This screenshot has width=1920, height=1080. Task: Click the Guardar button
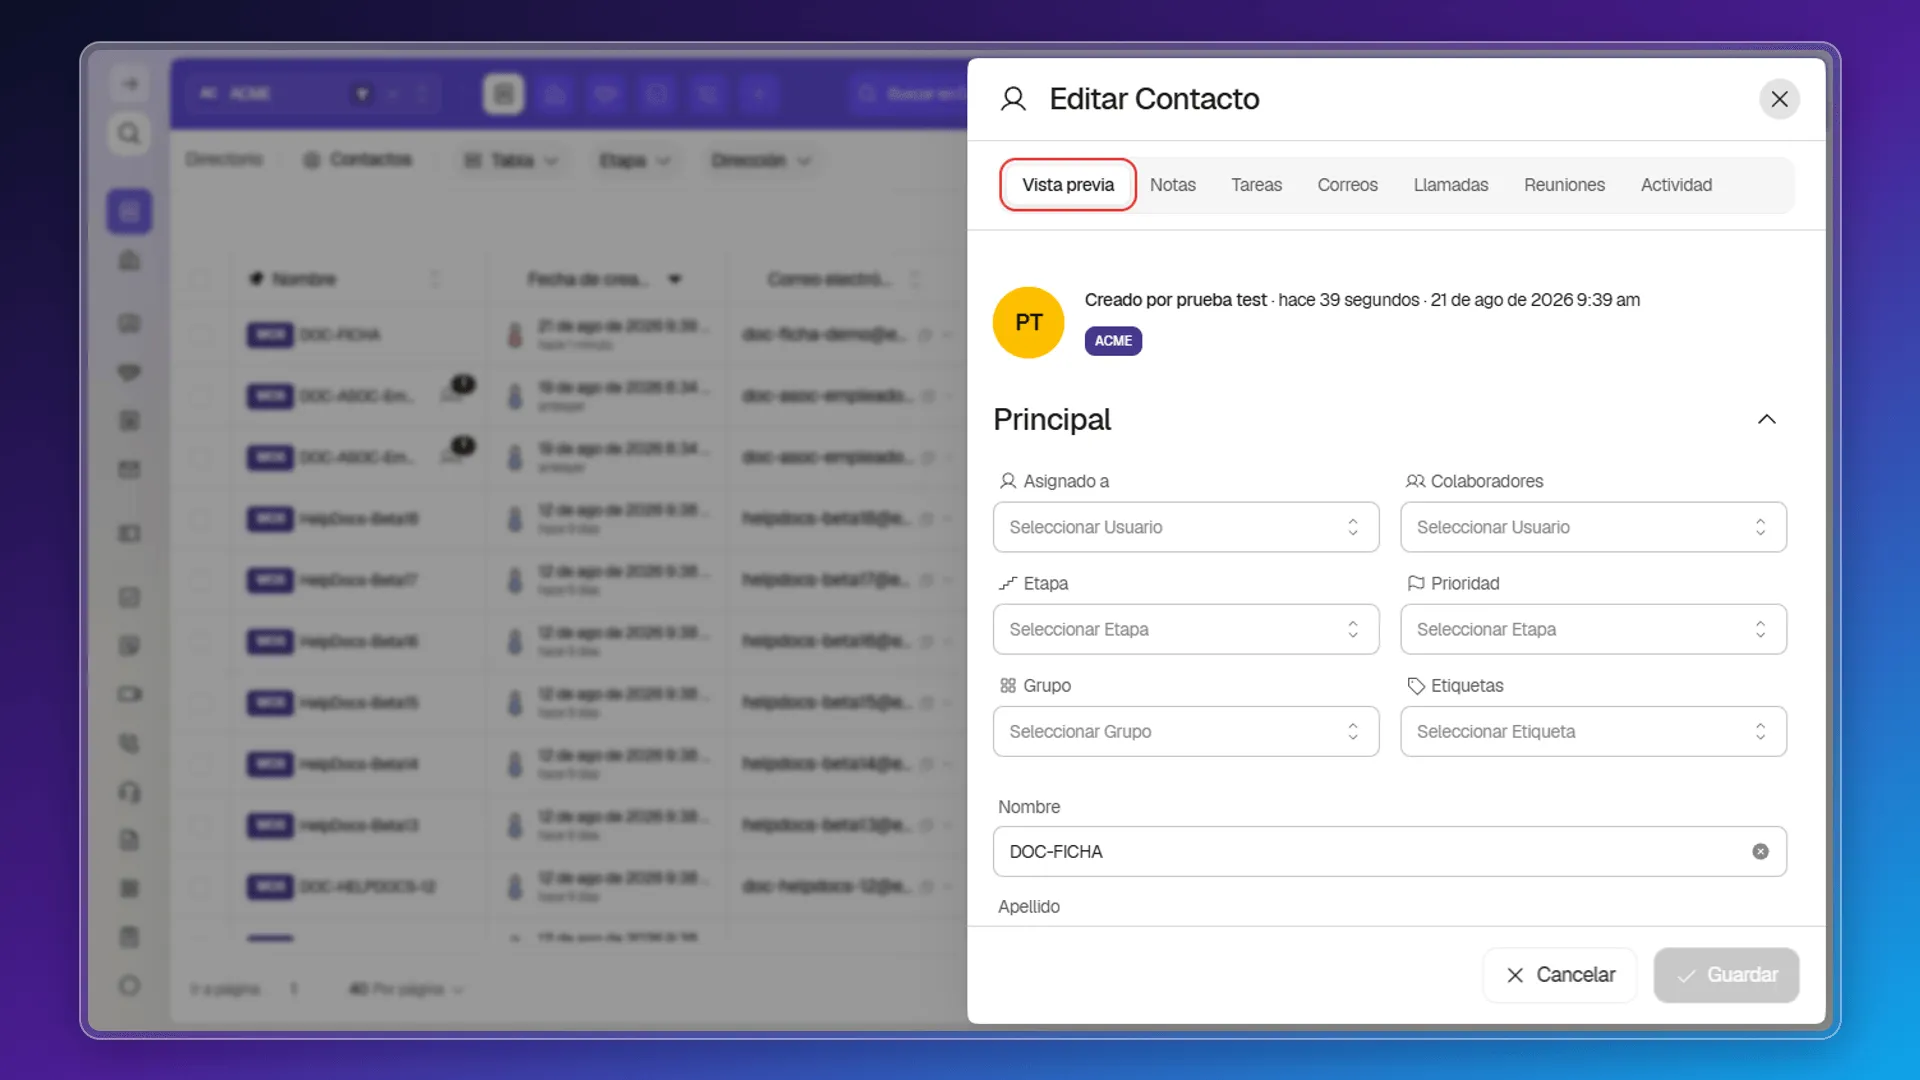(x=1726, y=975)
